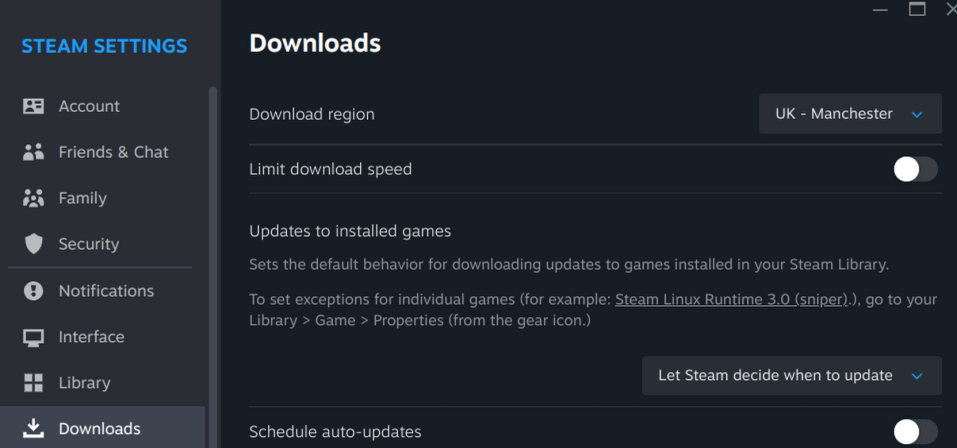Click the STEAM SETTINGS header title

coord(104,46)
